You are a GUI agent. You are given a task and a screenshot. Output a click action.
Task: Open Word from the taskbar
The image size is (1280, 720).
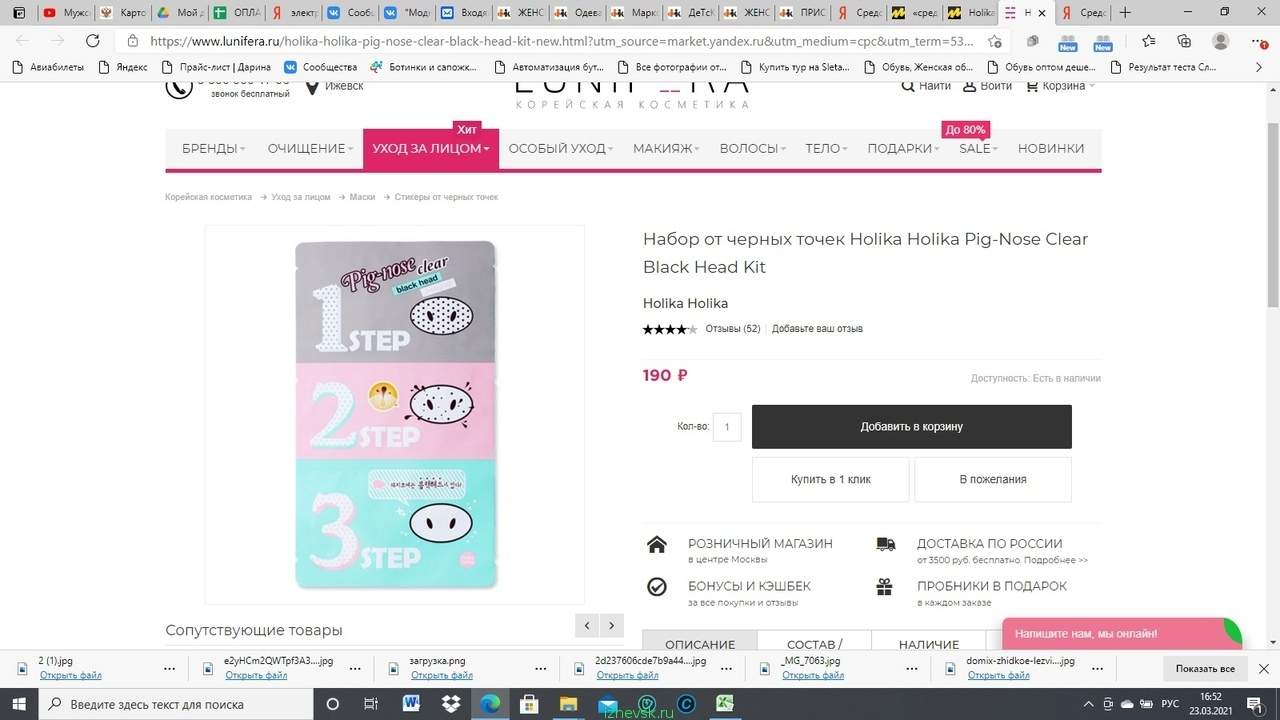410,704
